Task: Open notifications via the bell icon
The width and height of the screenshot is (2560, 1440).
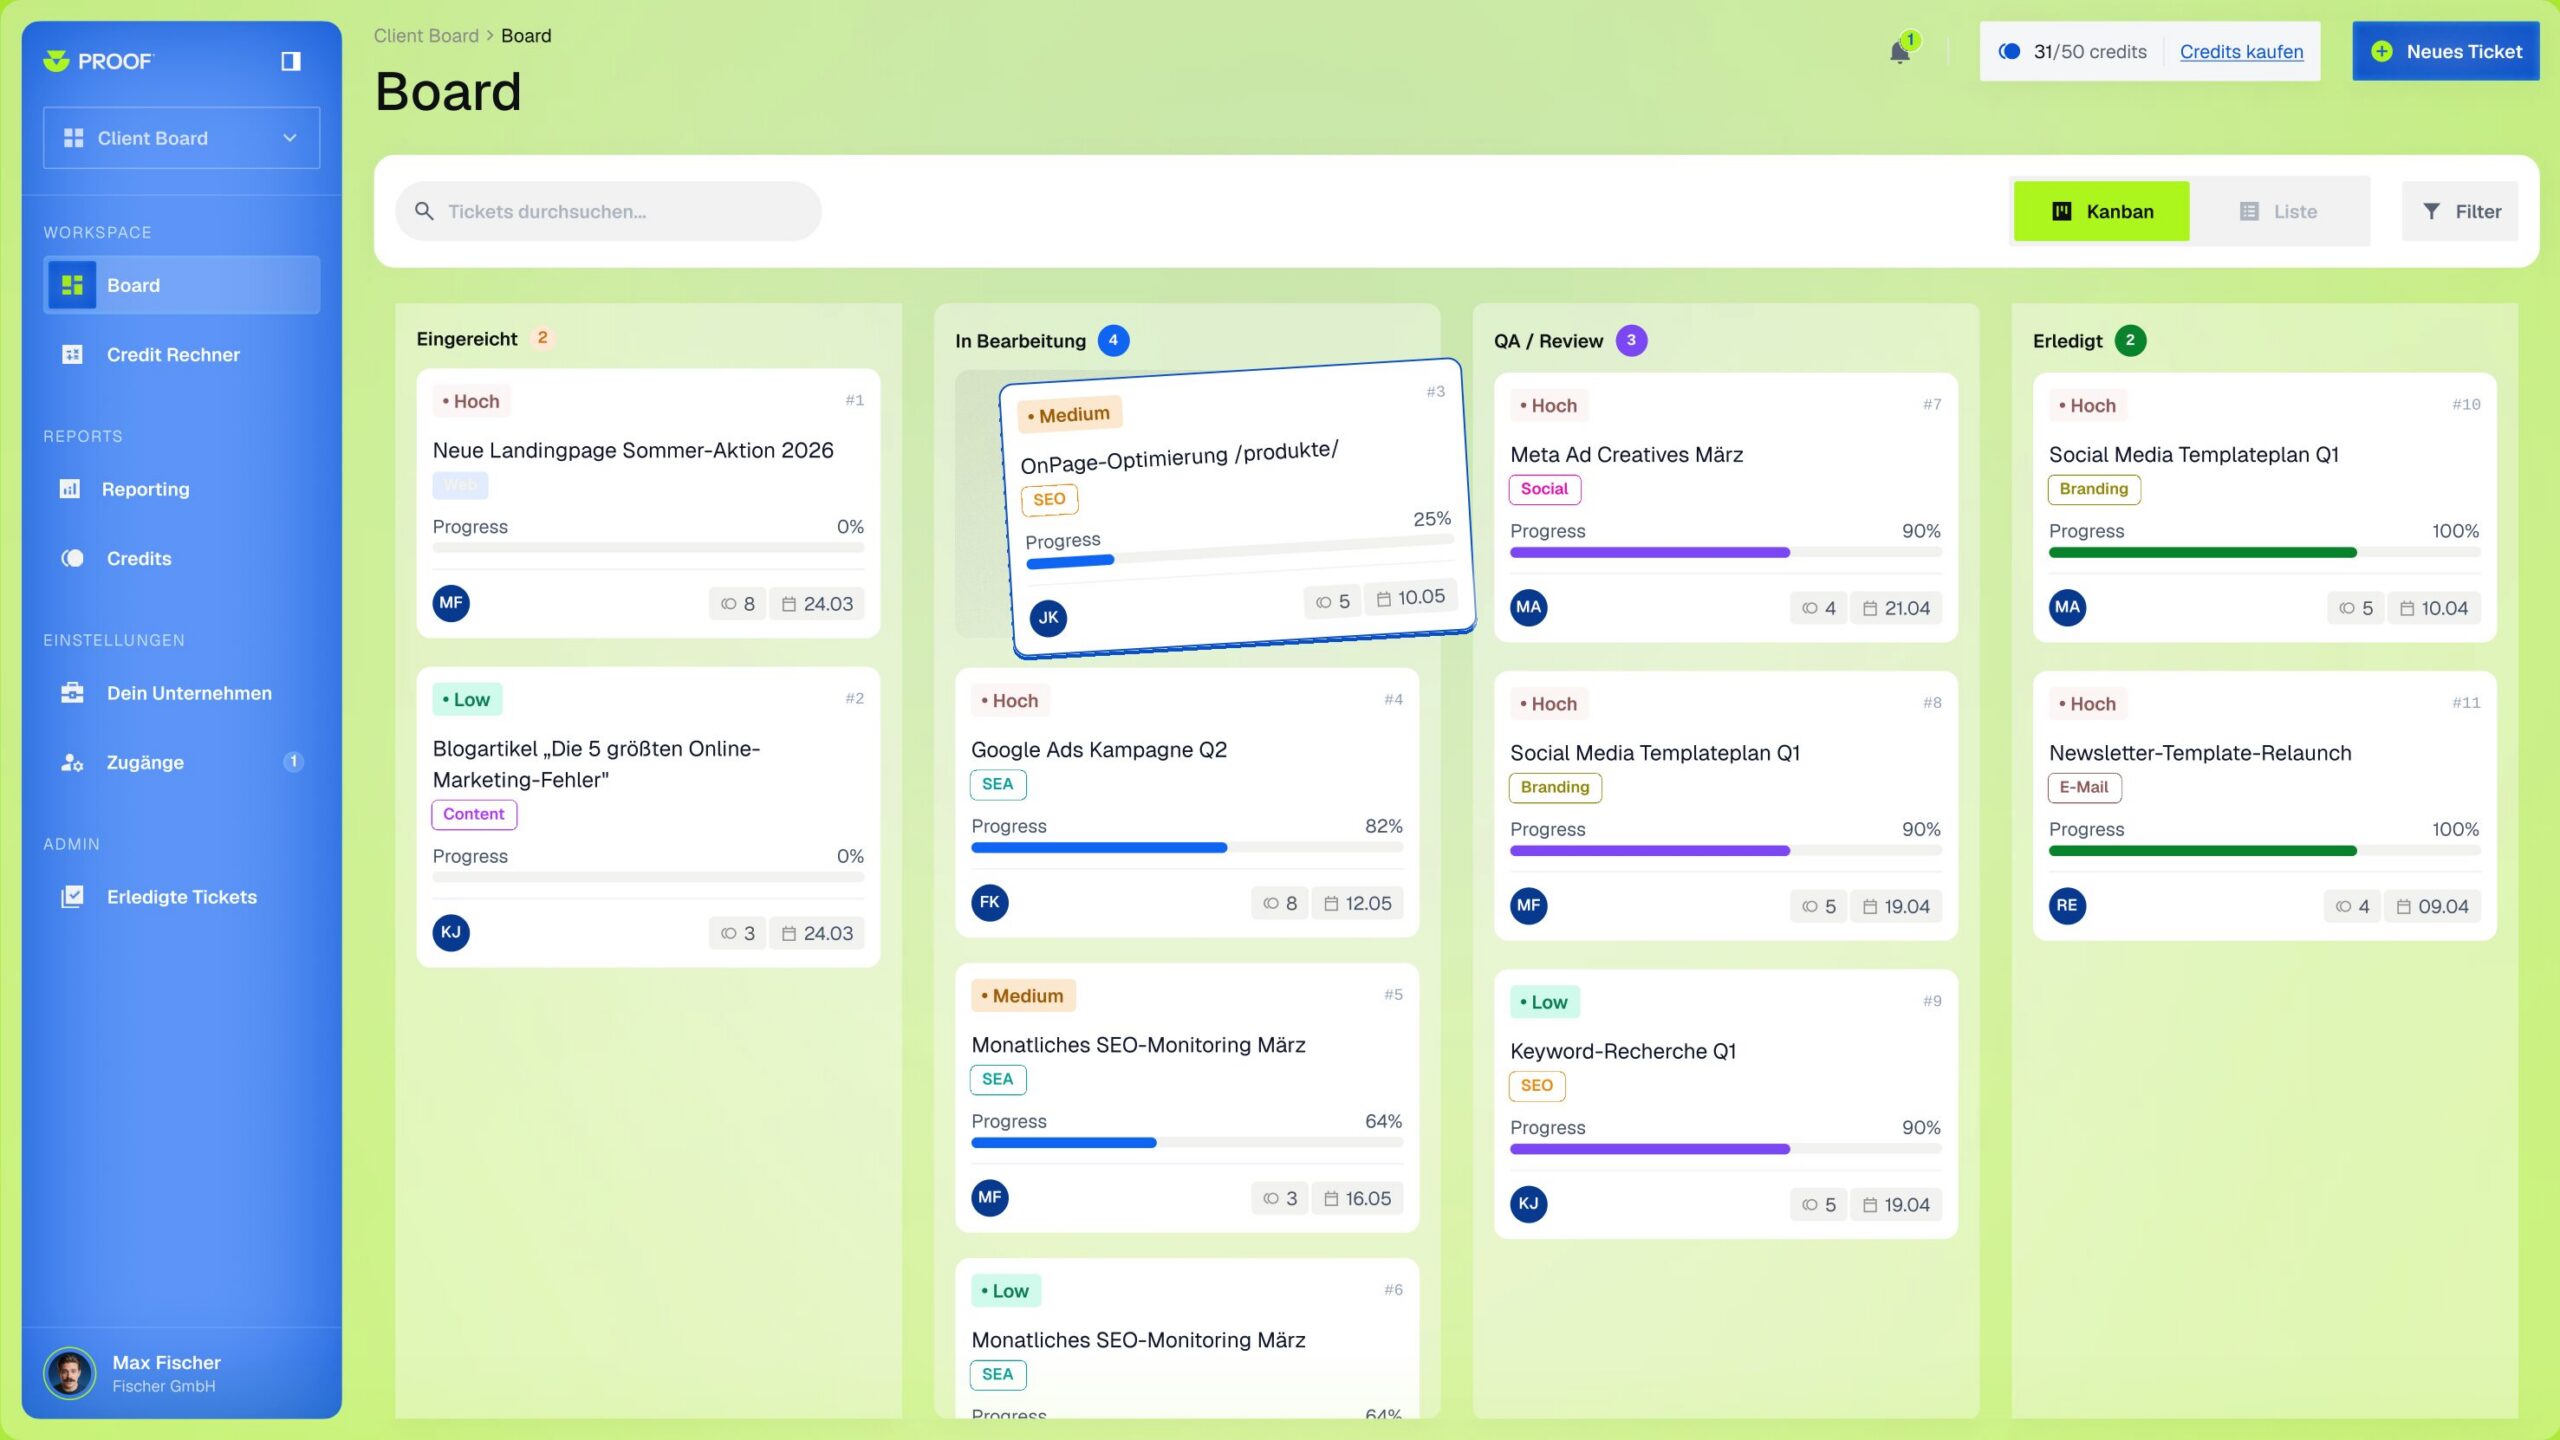Action: click(x=1899, y=52)
